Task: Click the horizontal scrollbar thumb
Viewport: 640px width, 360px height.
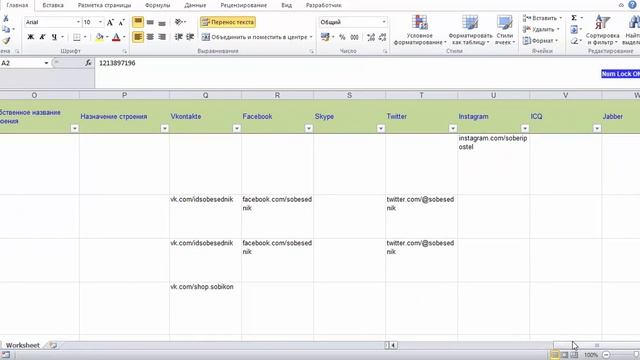Action: point(596,345)
